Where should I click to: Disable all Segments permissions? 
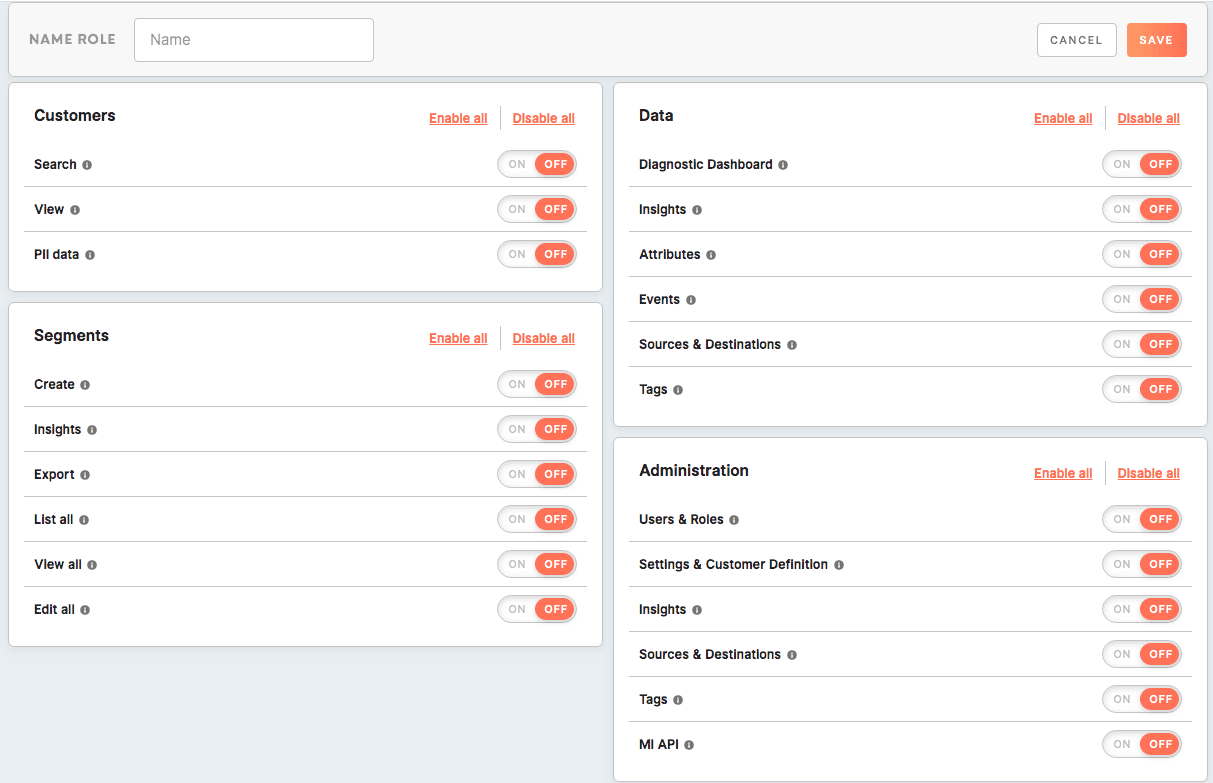tap(543, 338)
